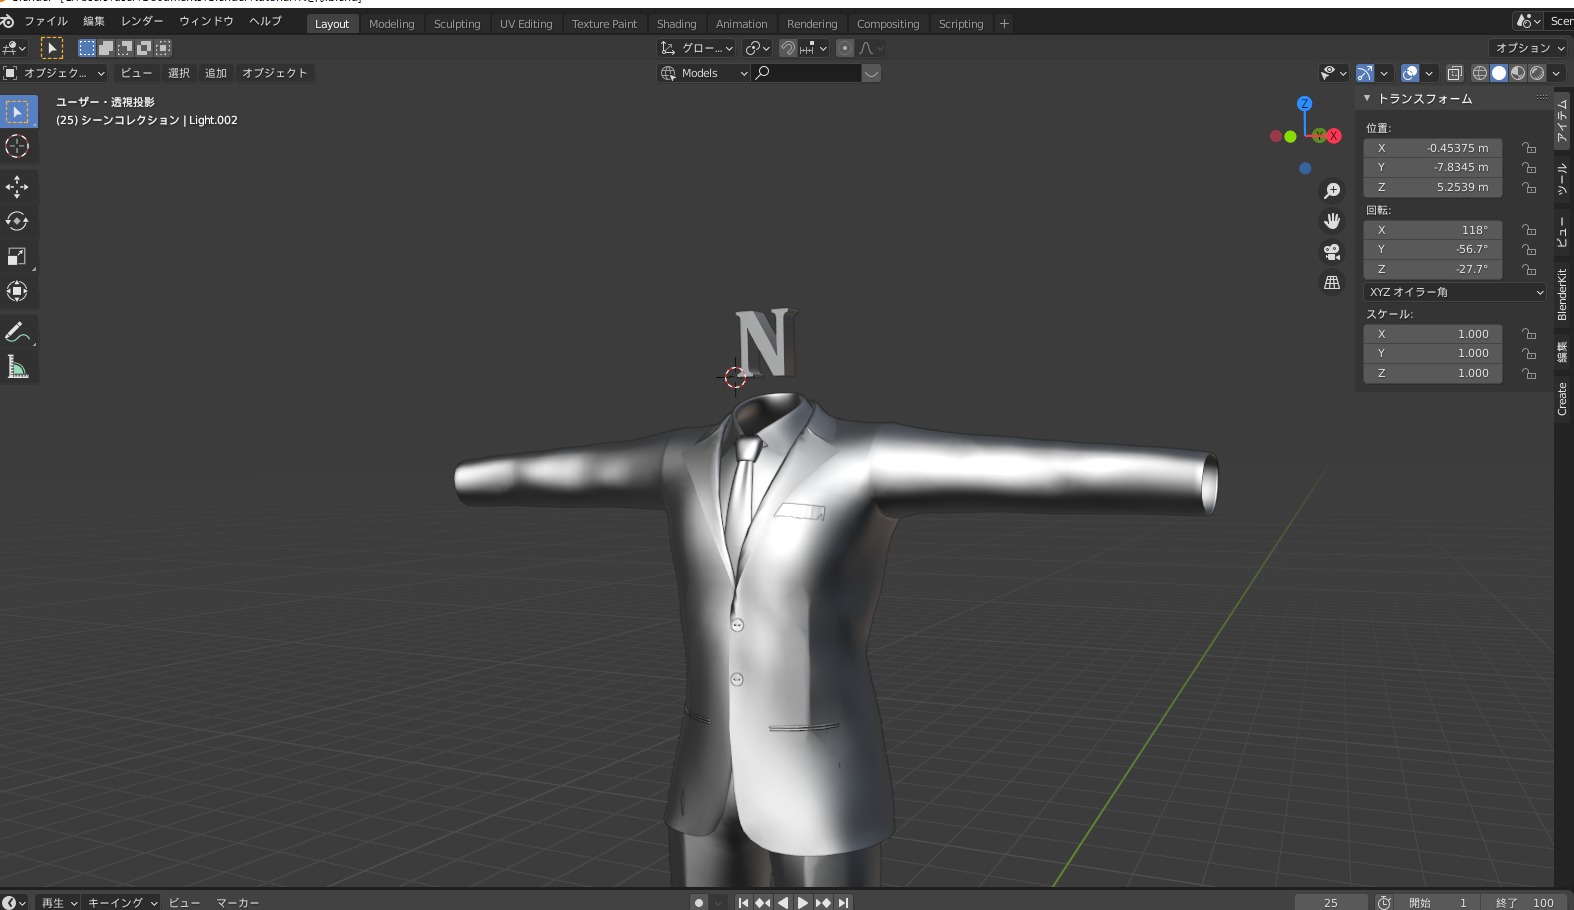Screen dimensions: 1574x910
Task: Open the BlenderKit sidebar tab
Action: pos(1562,294)
